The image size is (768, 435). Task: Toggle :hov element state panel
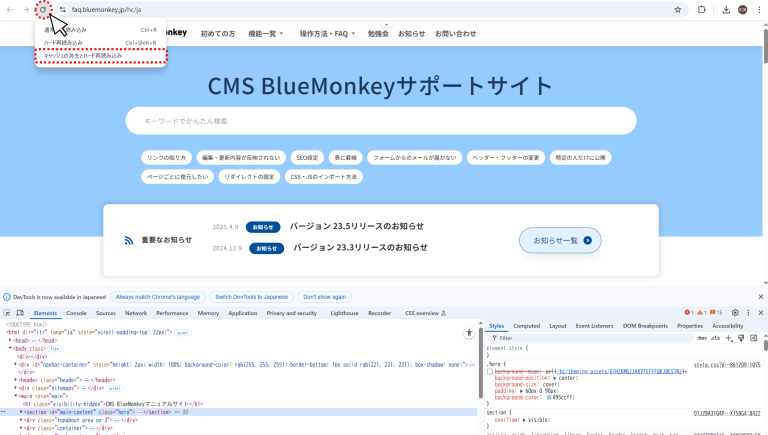click(x=702, y=338)
